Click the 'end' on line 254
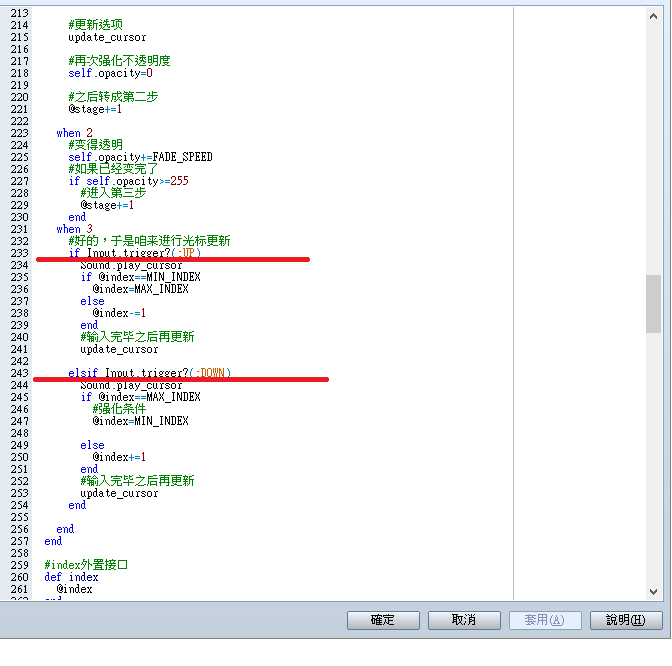The image size is (672, 666). coord(77,505)
